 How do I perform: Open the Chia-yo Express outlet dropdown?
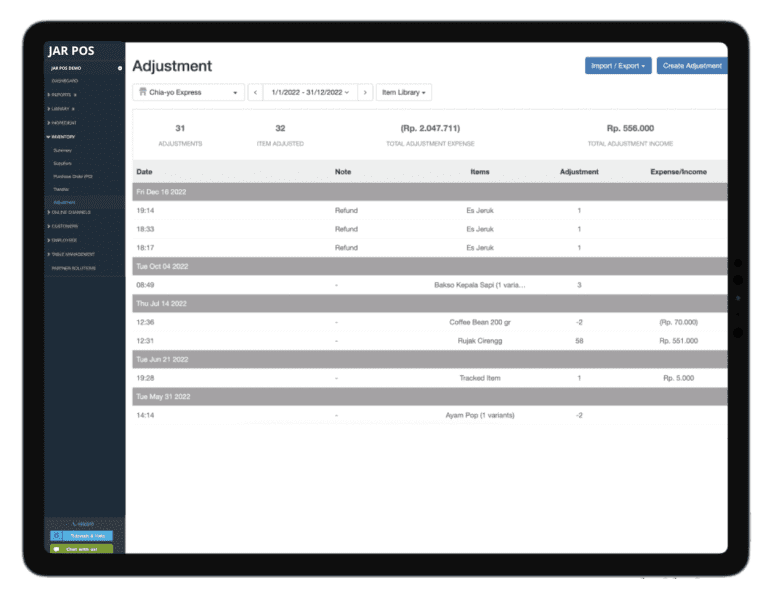189,93
